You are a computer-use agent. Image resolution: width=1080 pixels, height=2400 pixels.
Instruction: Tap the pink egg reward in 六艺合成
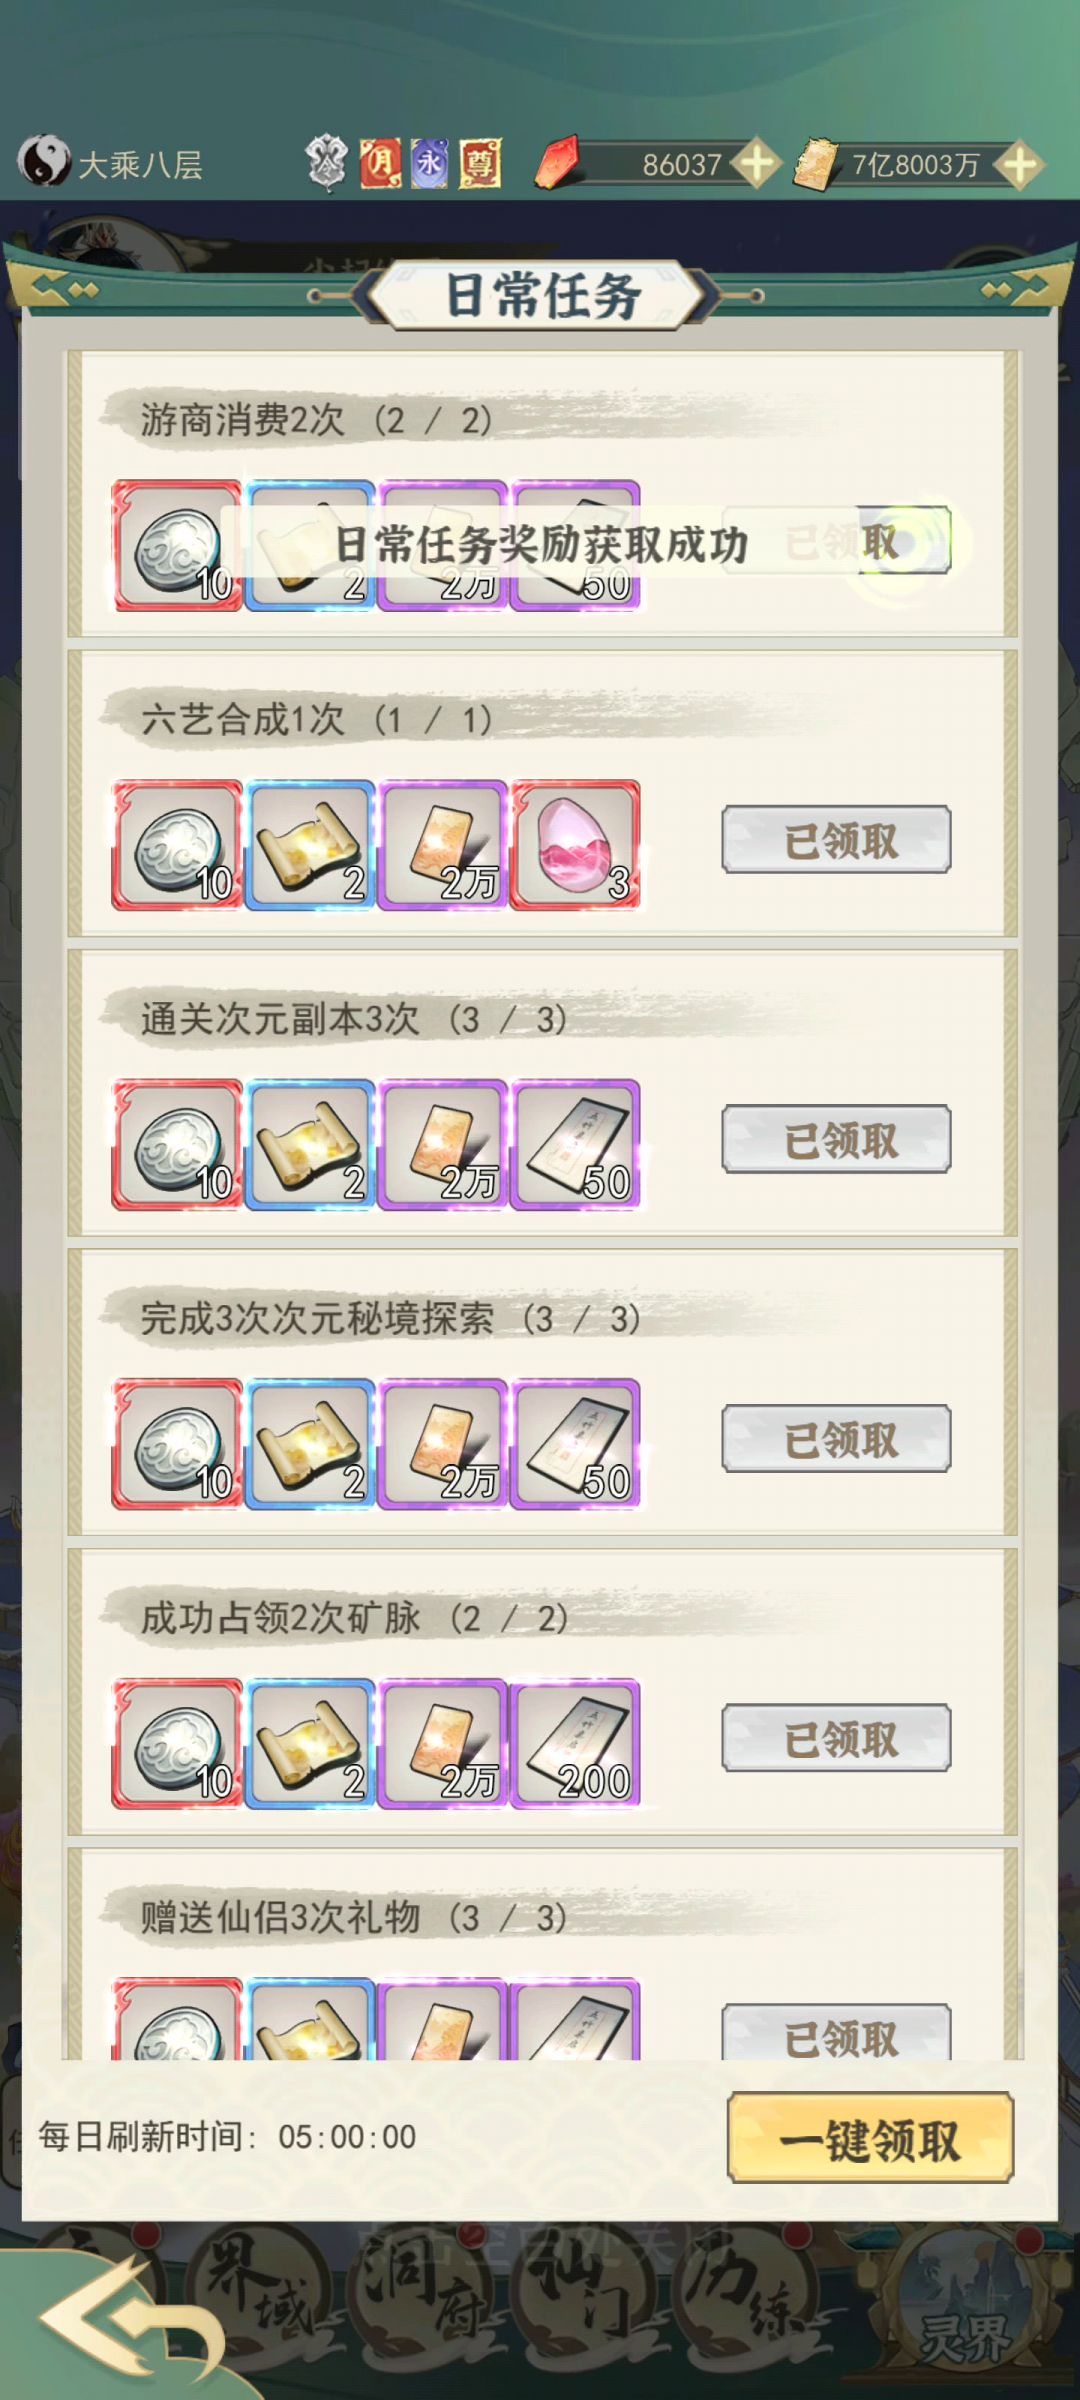[x=575, y=845]
